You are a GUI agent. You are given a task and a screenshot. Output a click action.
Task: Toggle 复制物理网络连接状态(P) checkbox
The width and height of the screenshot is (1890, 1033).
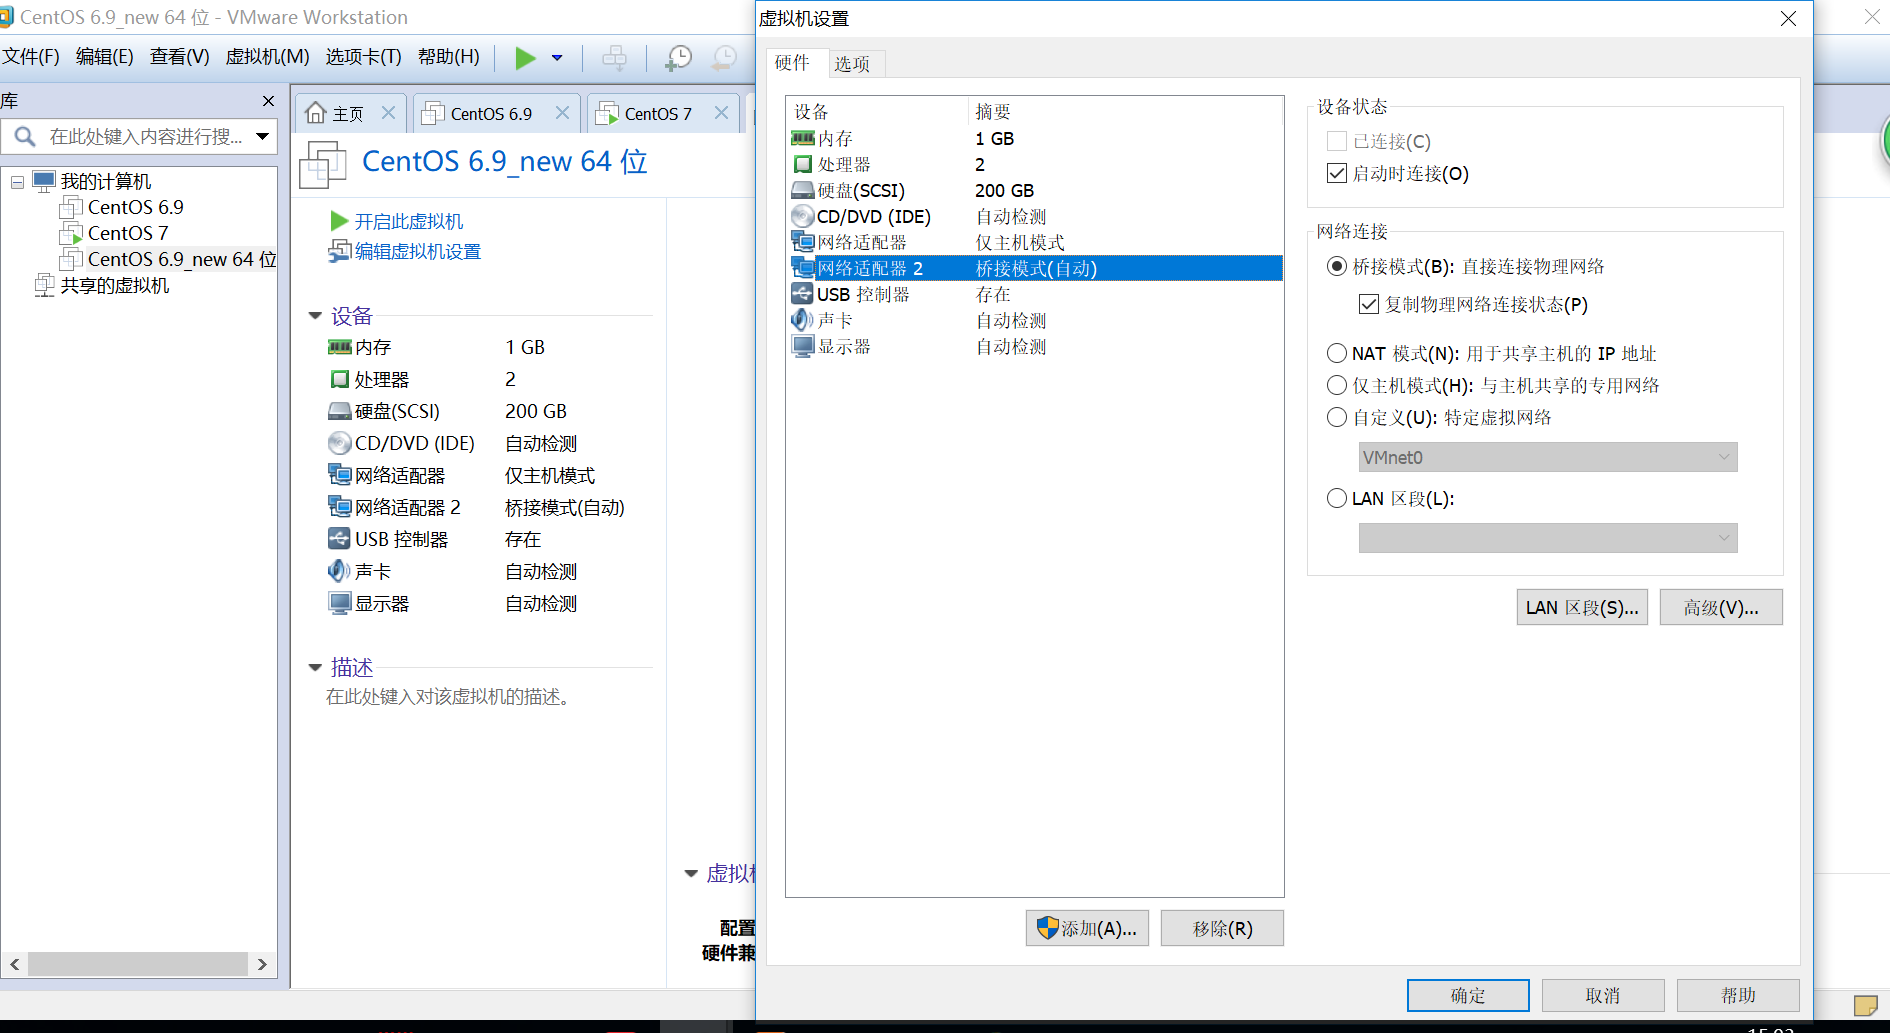point(1369,304)
